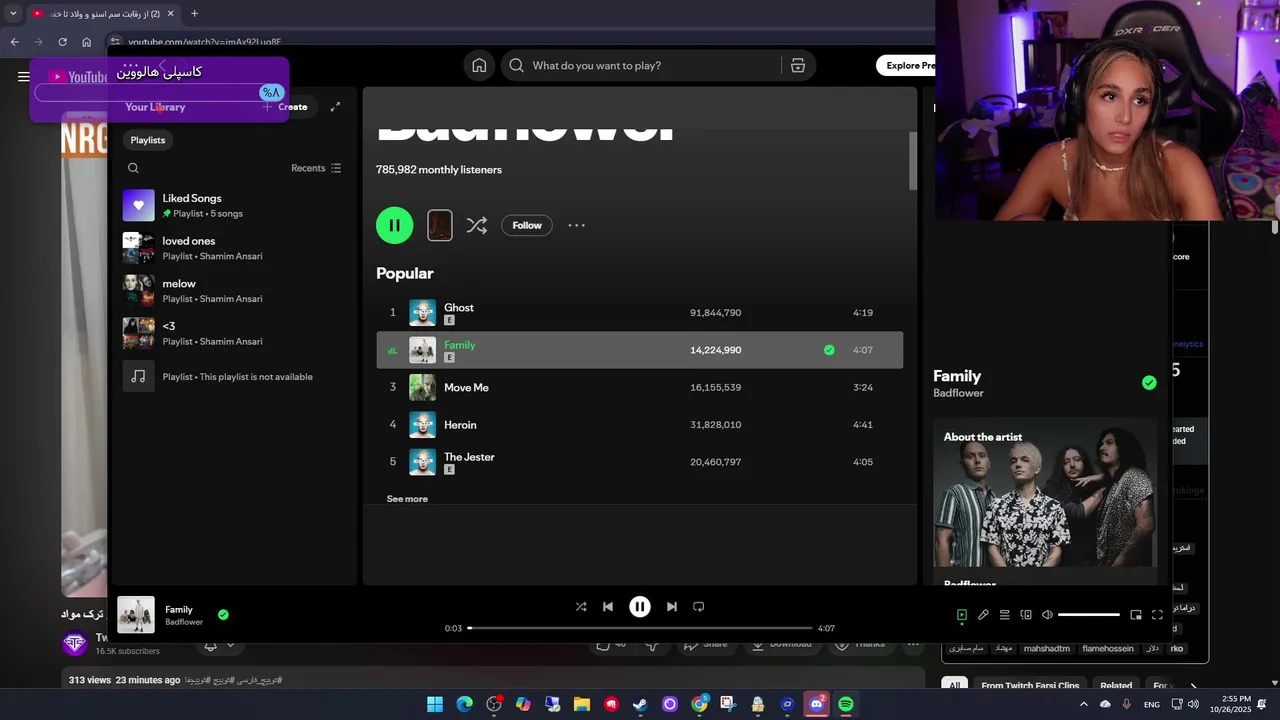Adjust Spotify volume slider
This screenshot has width=1280, height=720.
coord(1089,615)
